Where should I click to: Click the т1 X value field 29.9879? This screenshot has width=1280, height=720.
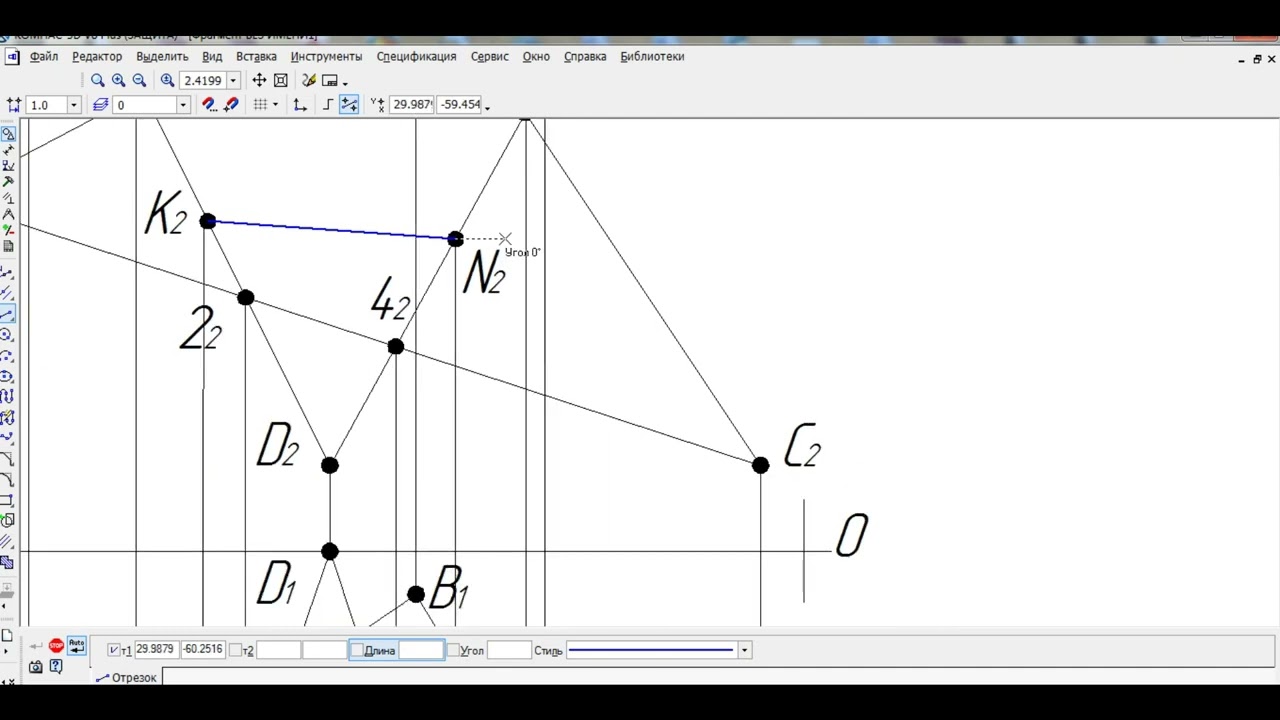coord(155,650)
